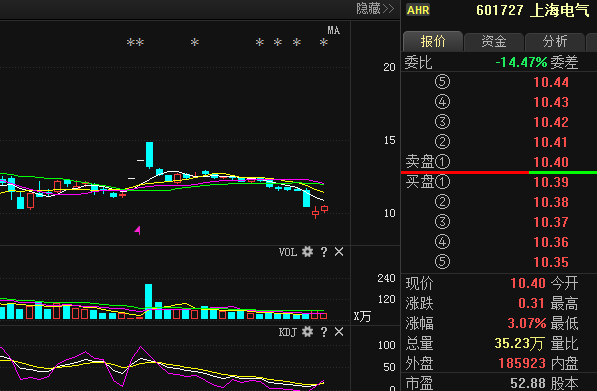Click the AHR badge icon
Viewport: 597px width, 391px height.
(418, 10)
